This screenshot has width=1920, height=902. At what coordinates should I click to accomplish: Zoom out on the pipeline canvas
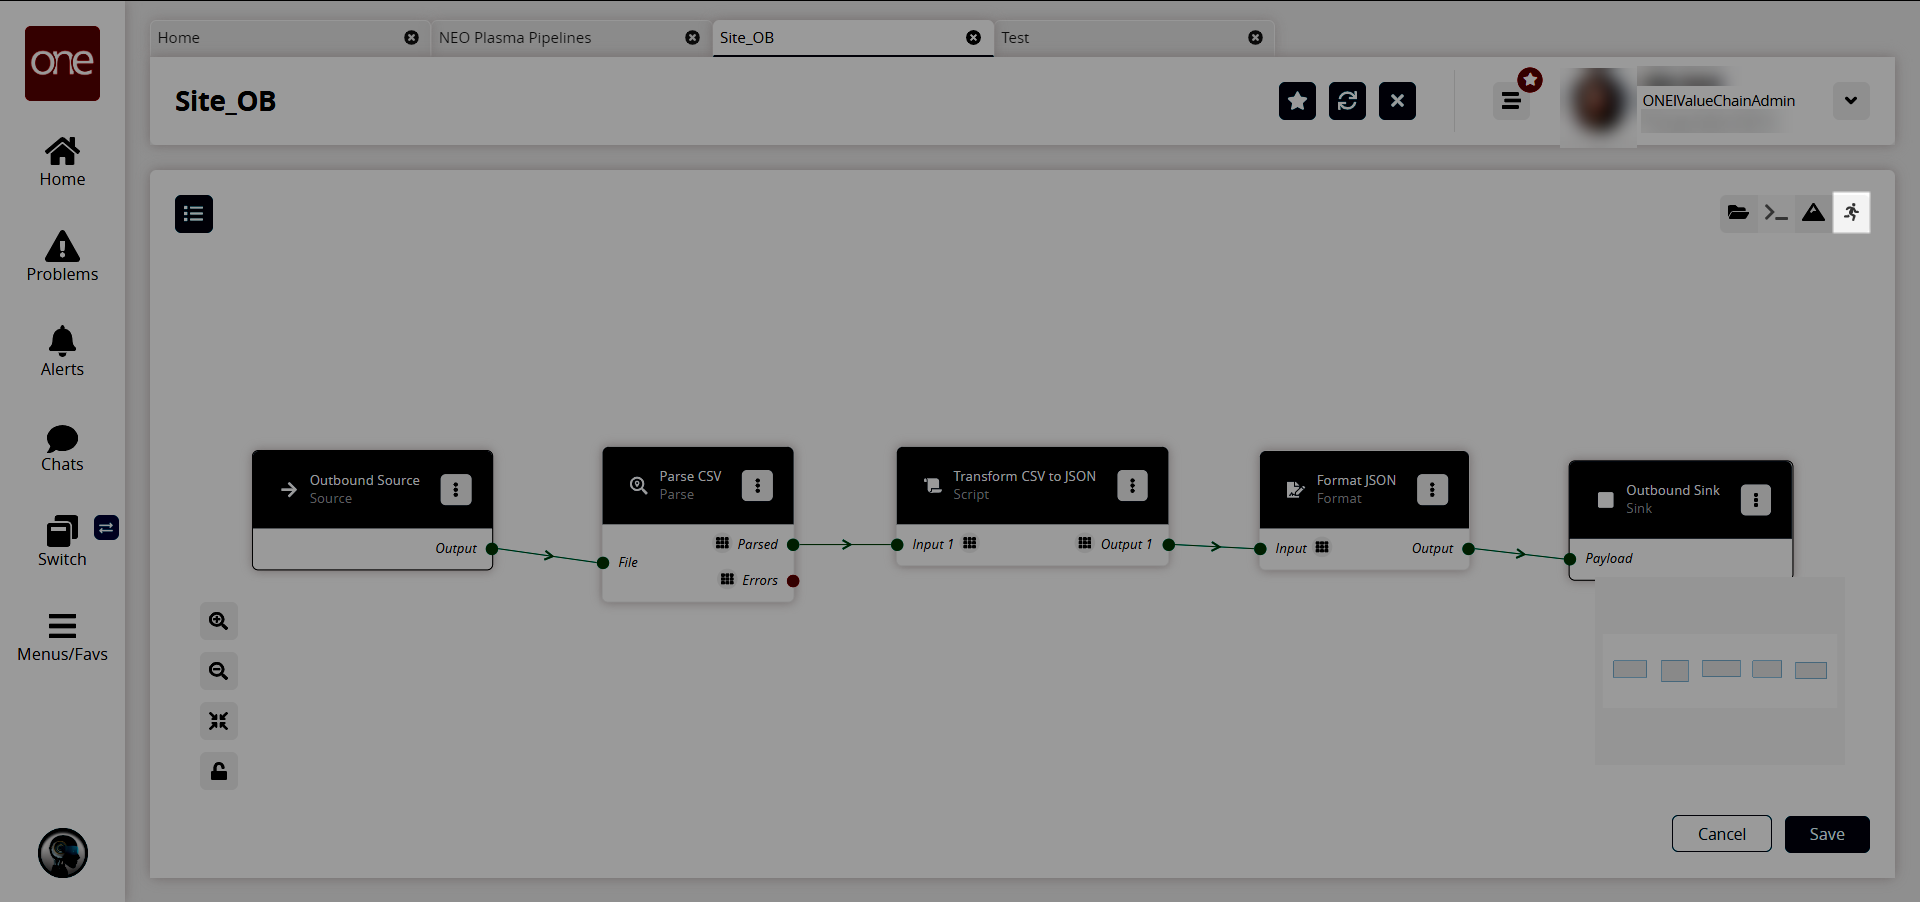click(219, 671)
